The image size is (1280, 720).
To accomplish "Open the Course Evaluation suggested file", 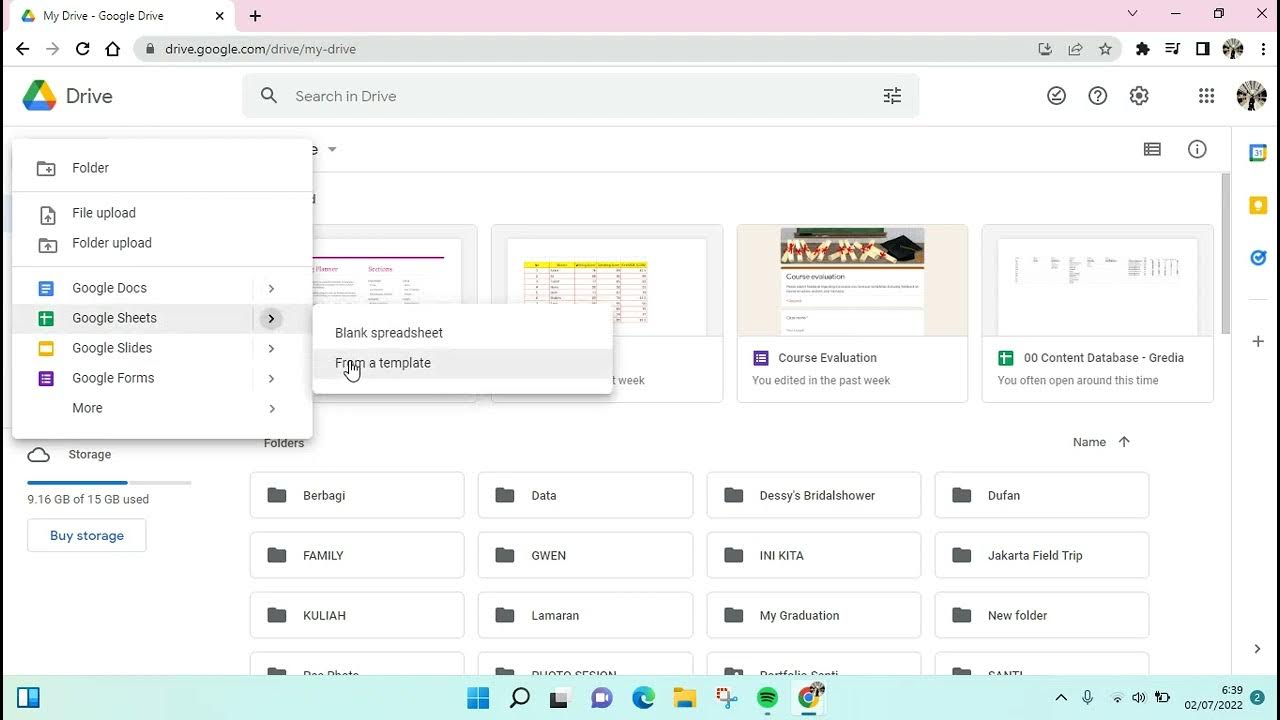I will click(852, 313).
